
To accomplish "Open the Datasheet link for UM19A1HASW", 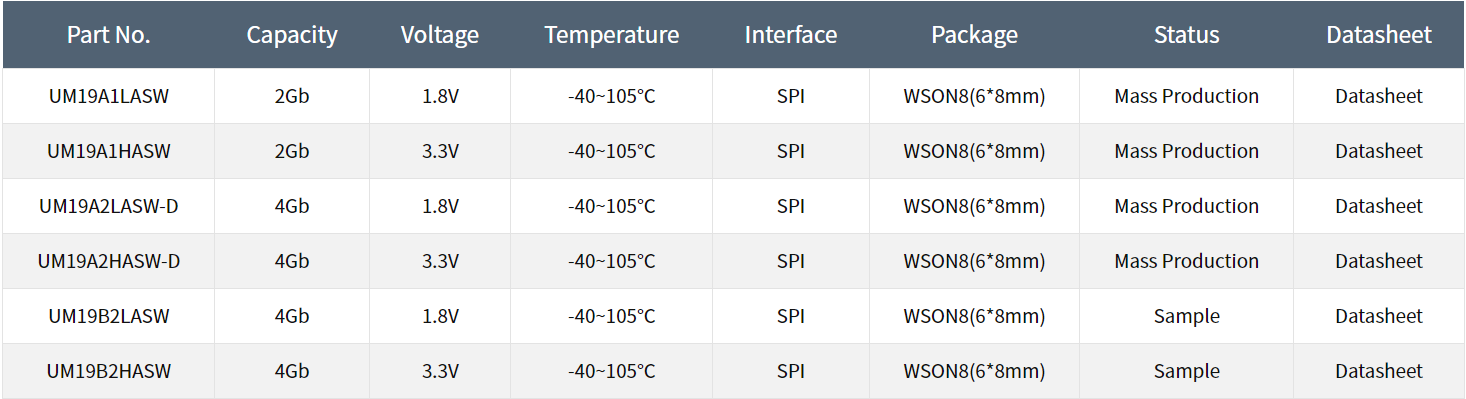I will coord(1378,151).
